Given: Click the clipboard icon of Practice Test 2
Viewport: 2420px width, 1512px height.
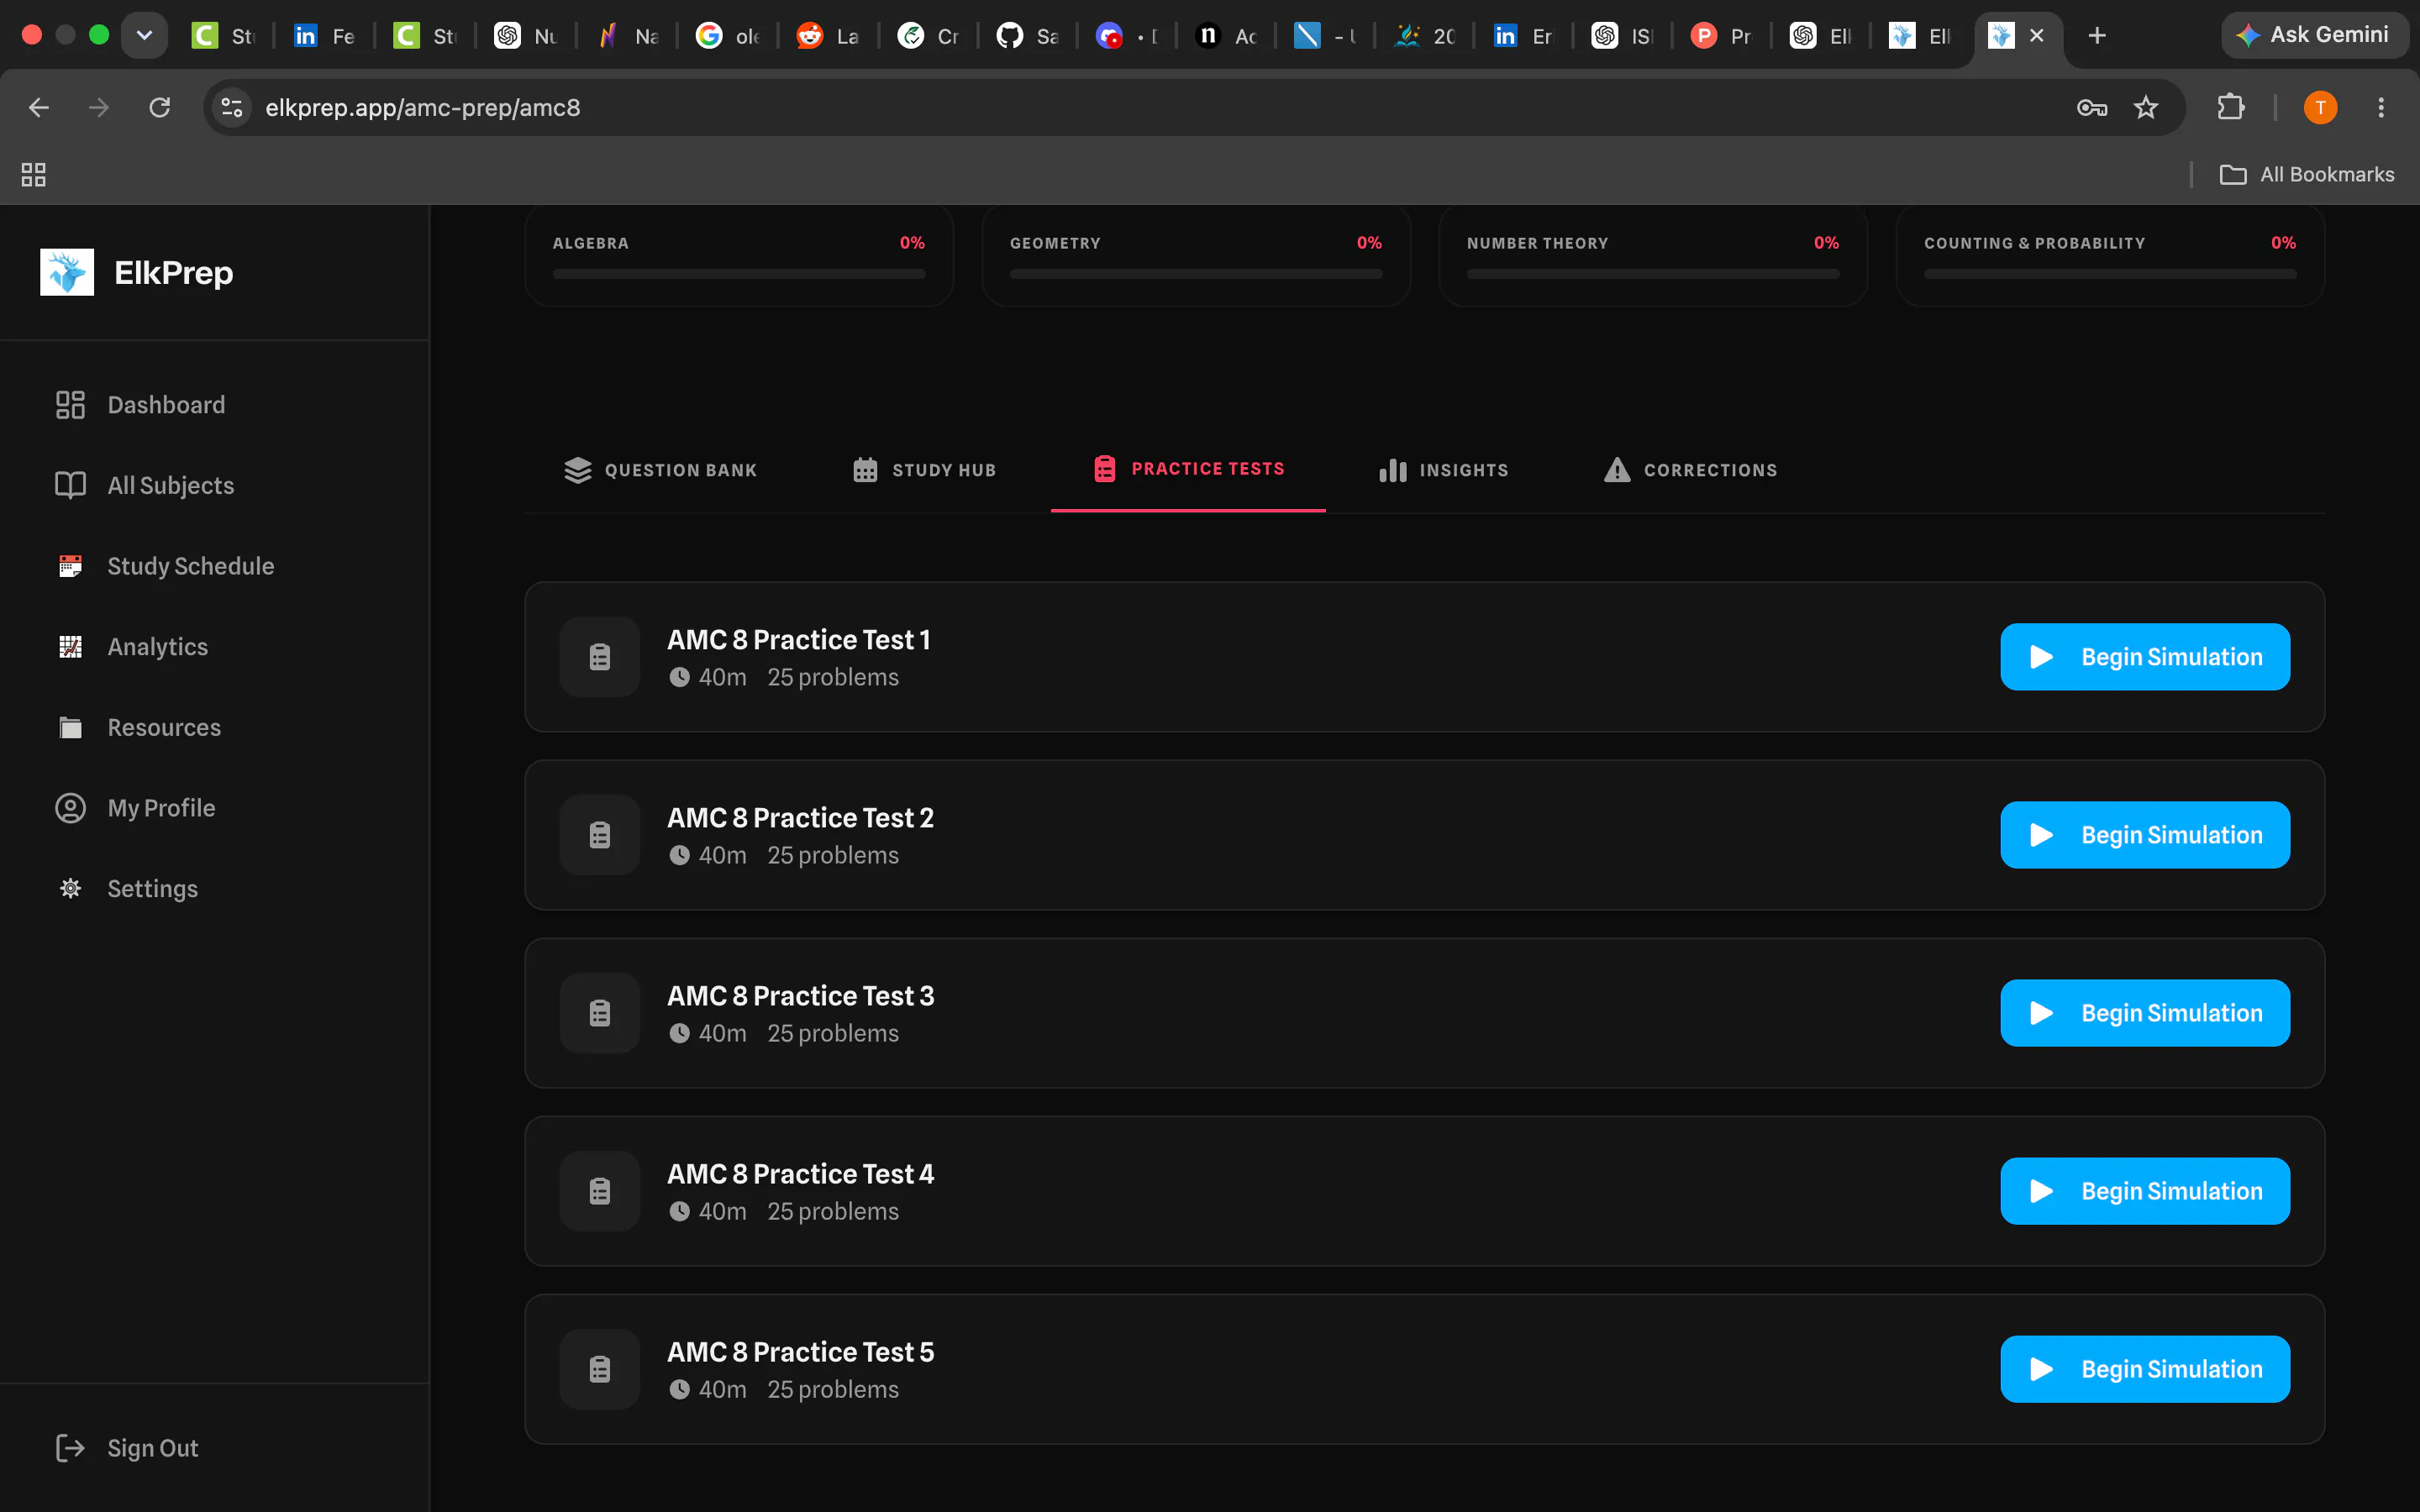Looking at the screenshot, I should (600, 835).
